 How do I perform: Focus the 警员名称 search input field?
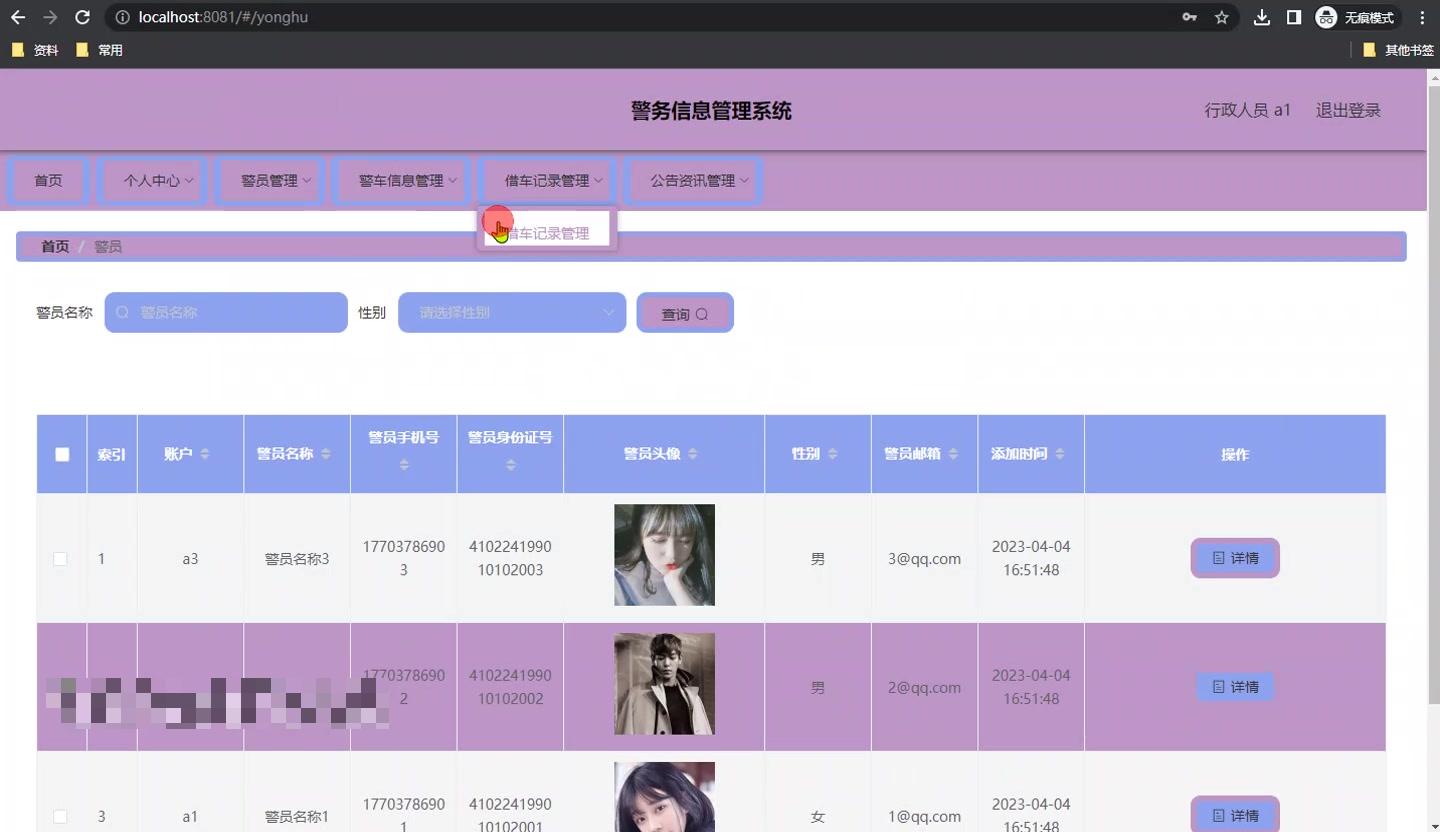[226, 313]
